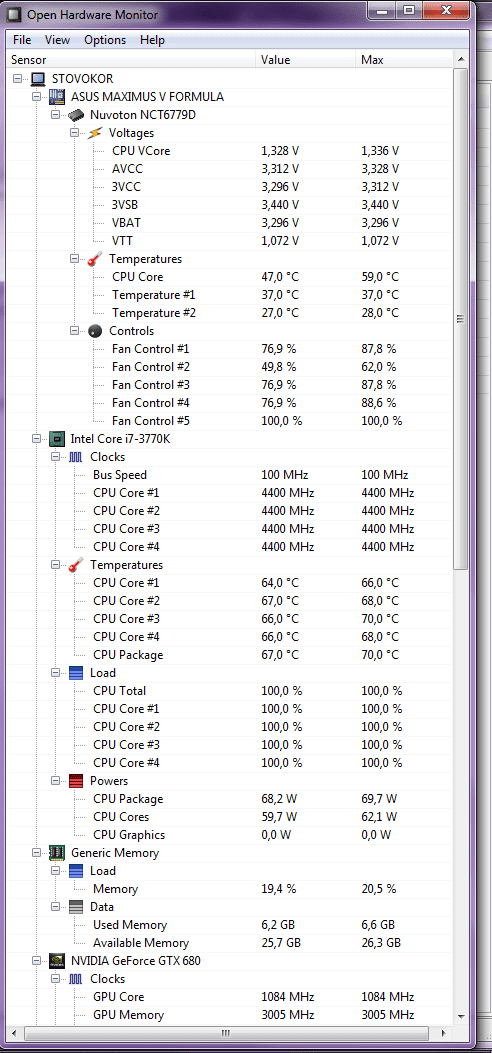The width and height of the screenshot is (492, 1053).
Task: Collapse the Intel Core i7-3770K node
Action: pos(36,439)
